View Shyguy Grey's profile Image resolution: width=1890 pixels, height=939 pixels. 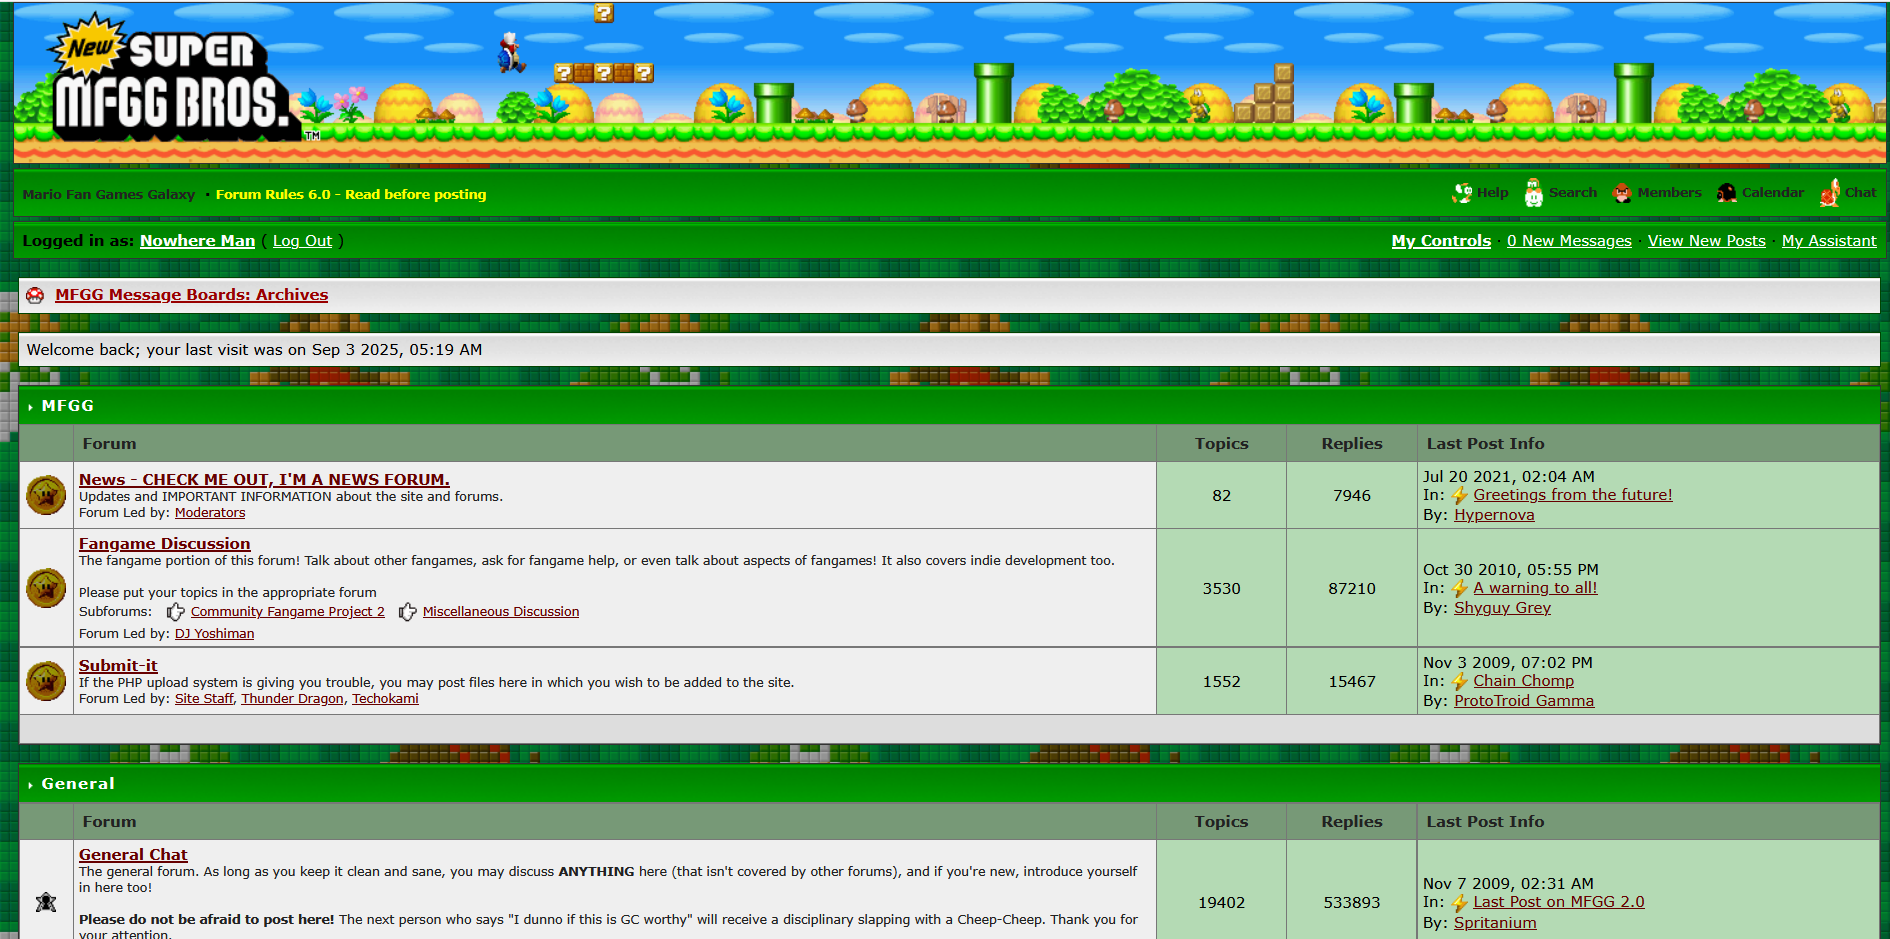coord(1502,608)
